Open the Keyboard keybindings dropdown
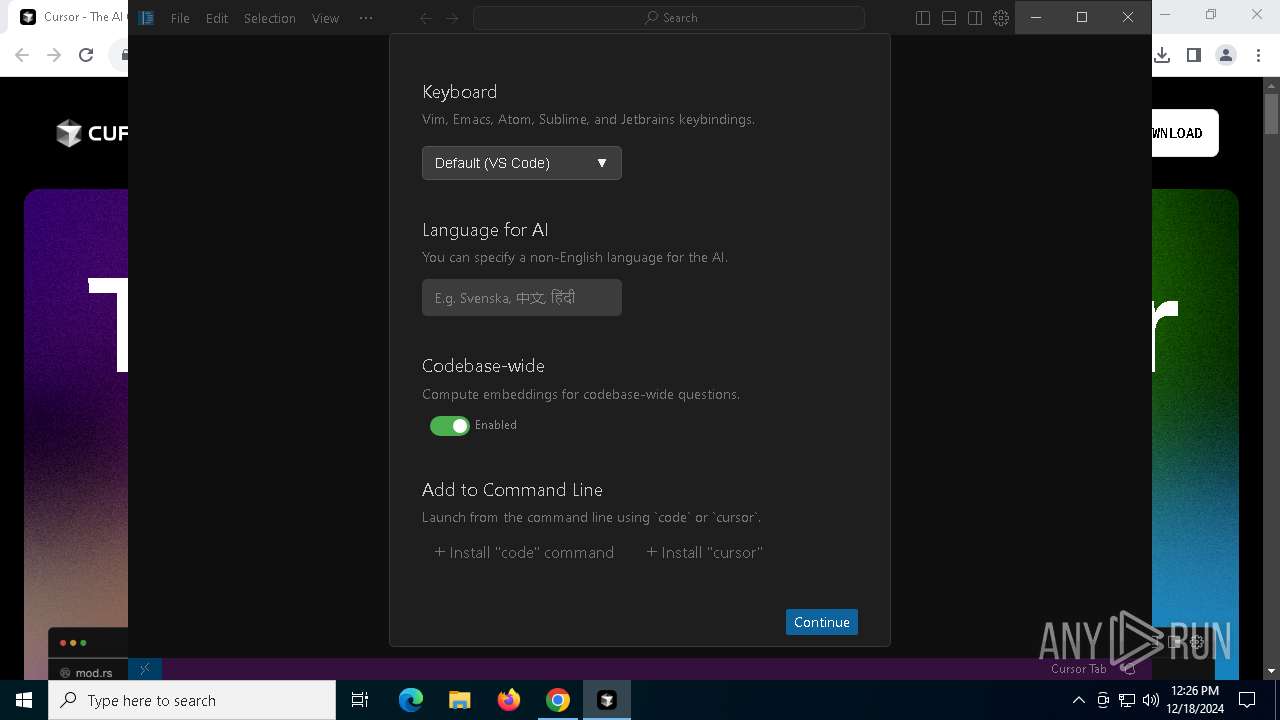The image size is (1280, 720). point(521,163)
